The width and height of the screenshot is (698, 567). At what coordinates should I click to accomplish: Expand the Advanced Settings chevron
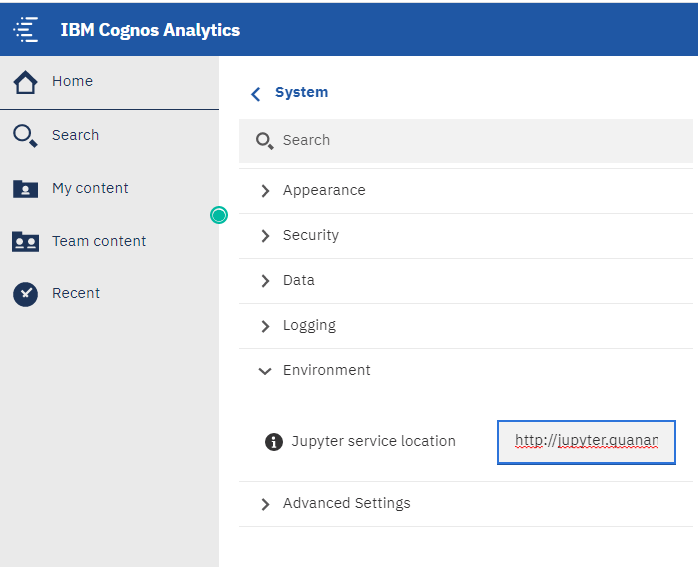[x=265, y=504]
